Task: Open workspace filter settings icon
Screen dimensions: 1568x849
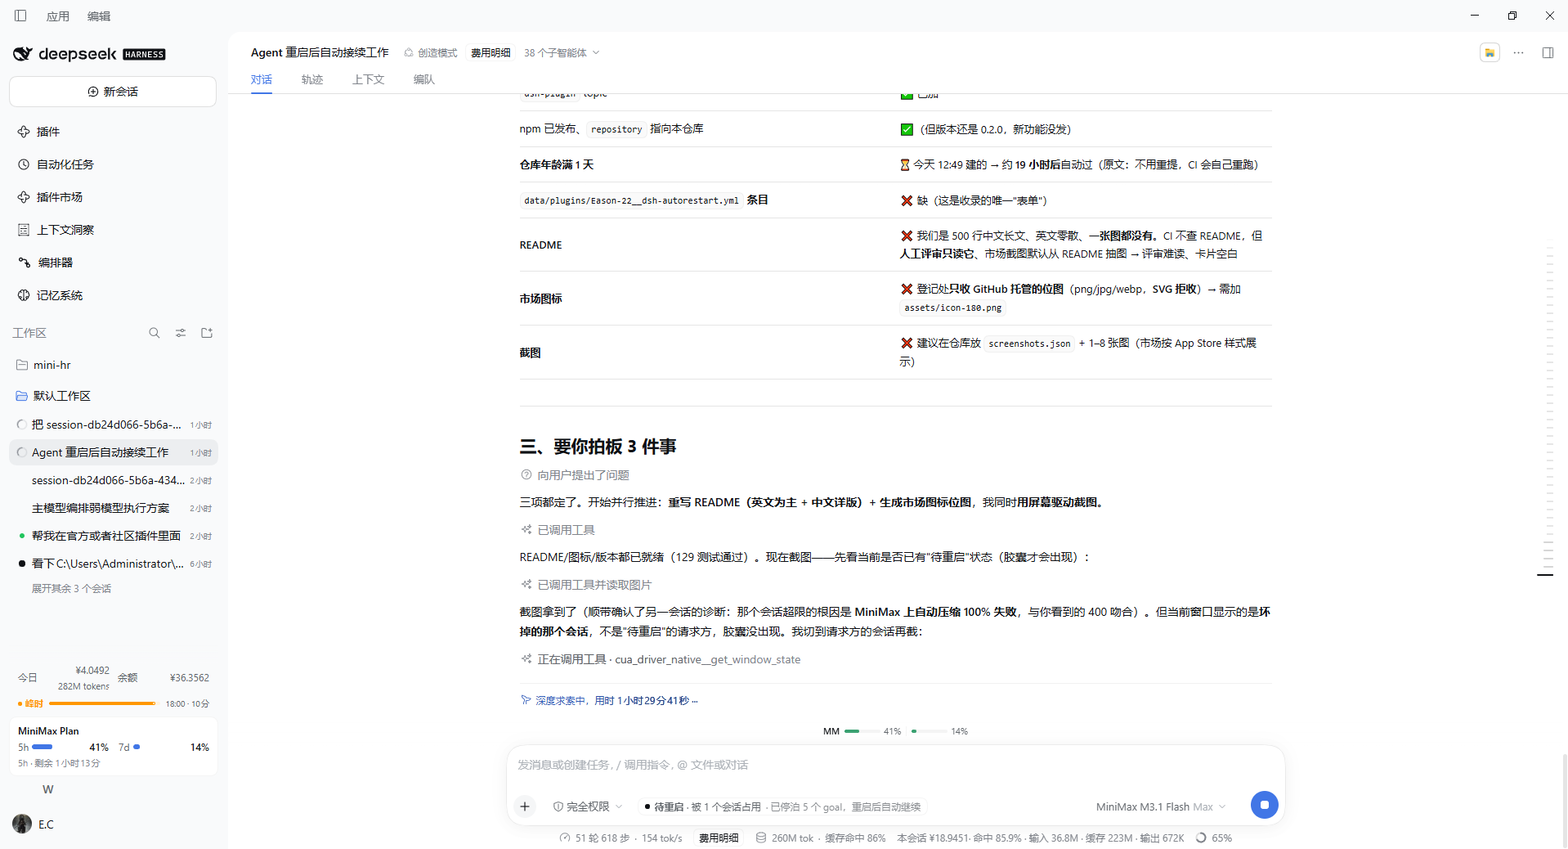Action: 181,333
